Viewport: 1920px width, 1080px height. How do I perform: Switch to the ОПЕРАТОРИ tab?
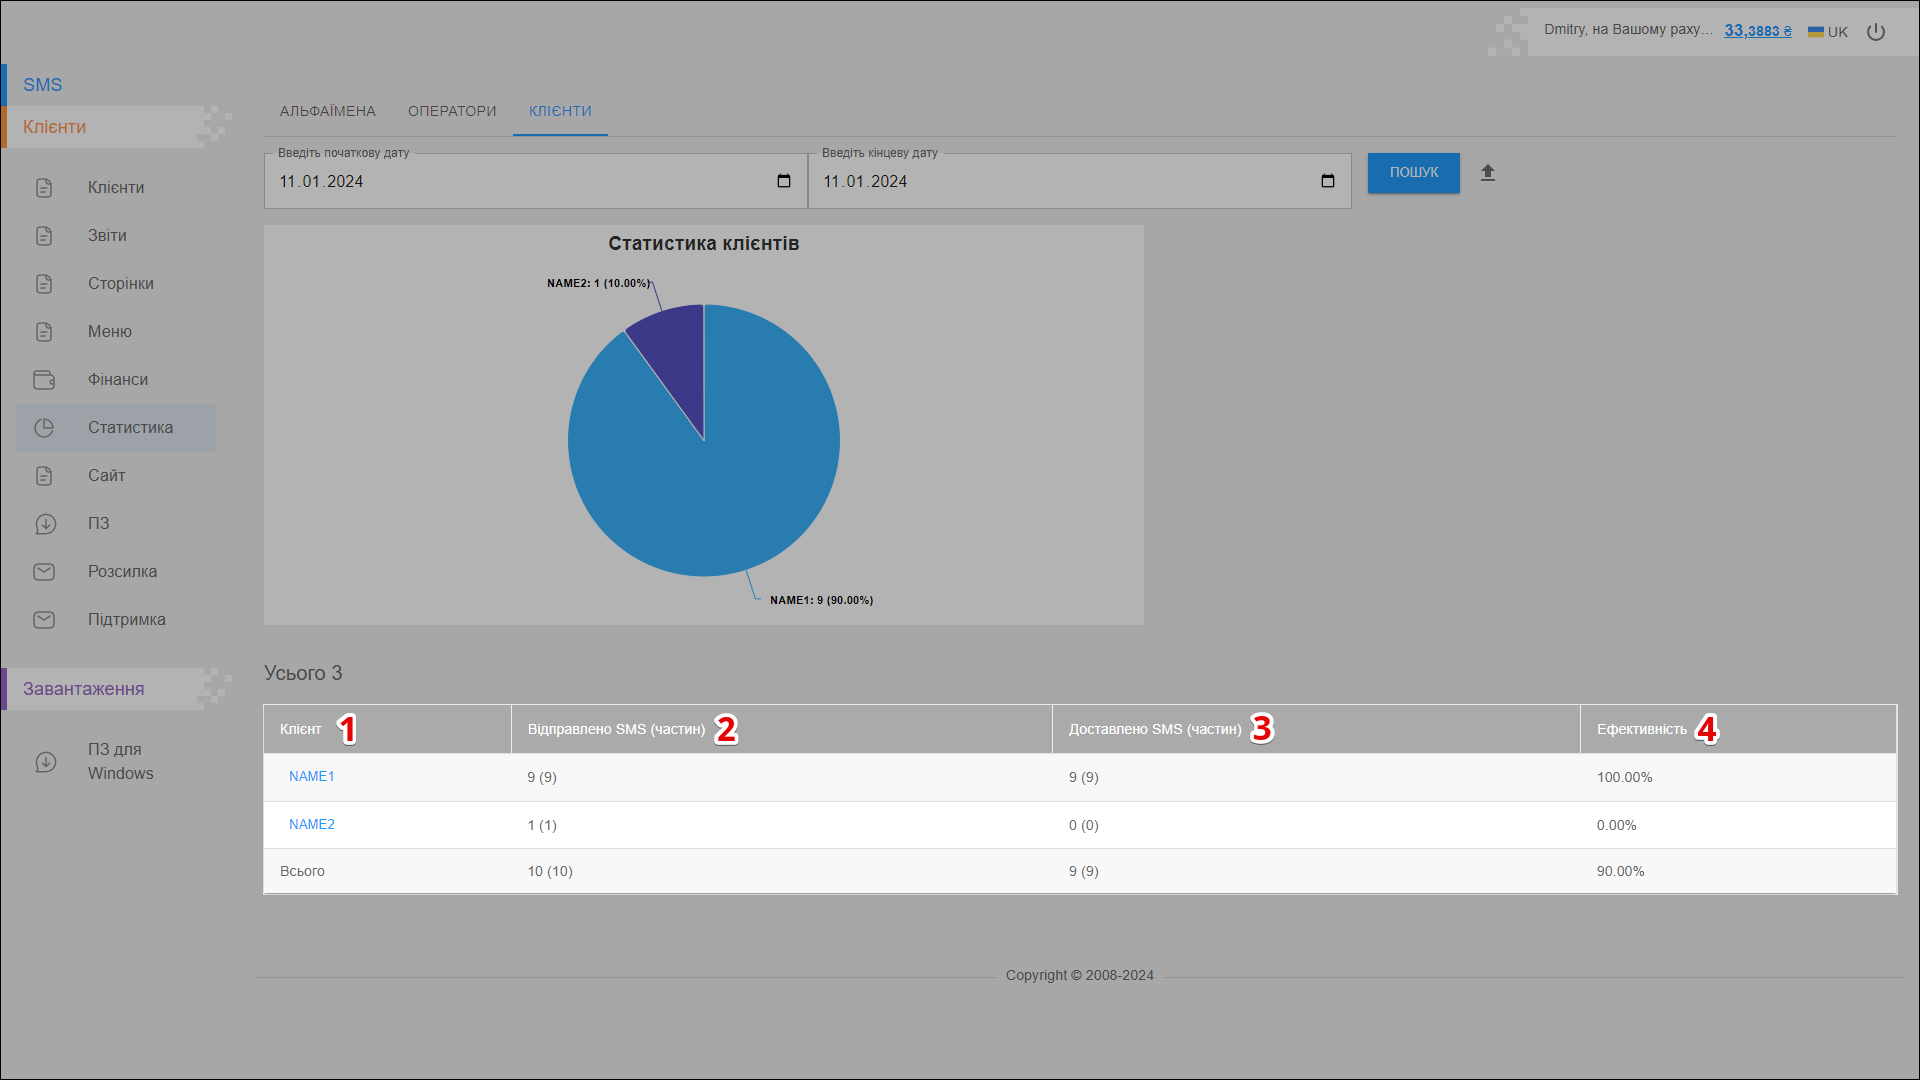pyautogui.click(x=452, y=111)
